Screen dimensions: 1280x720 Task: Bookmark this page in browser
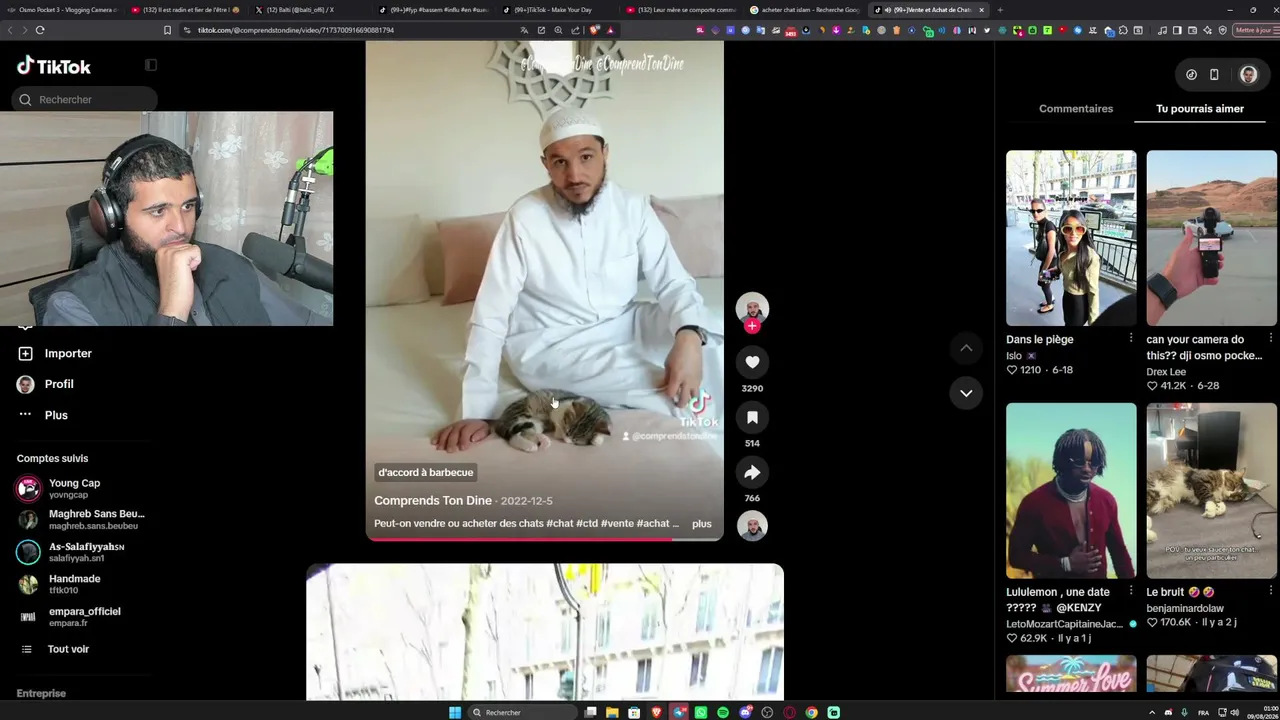(x=167, y=30)
